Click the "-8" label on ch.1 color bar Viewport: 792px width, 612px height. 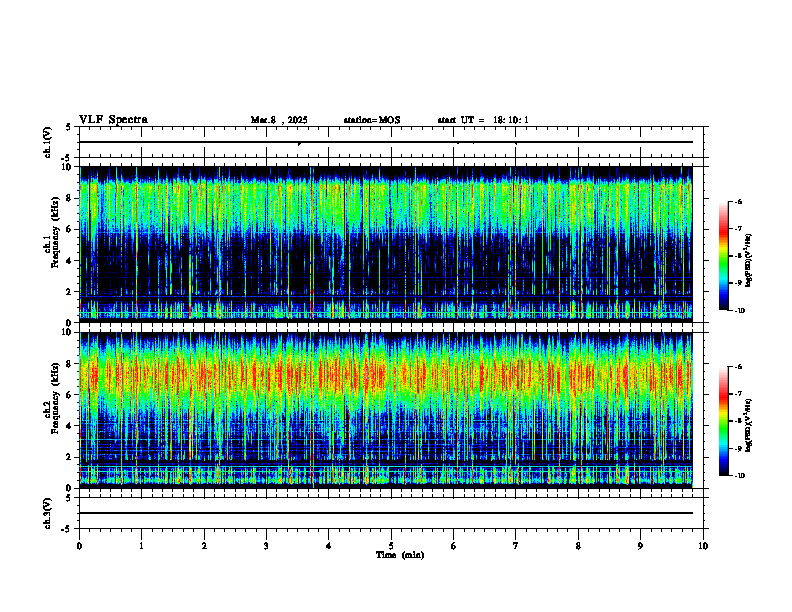(738, 256)
